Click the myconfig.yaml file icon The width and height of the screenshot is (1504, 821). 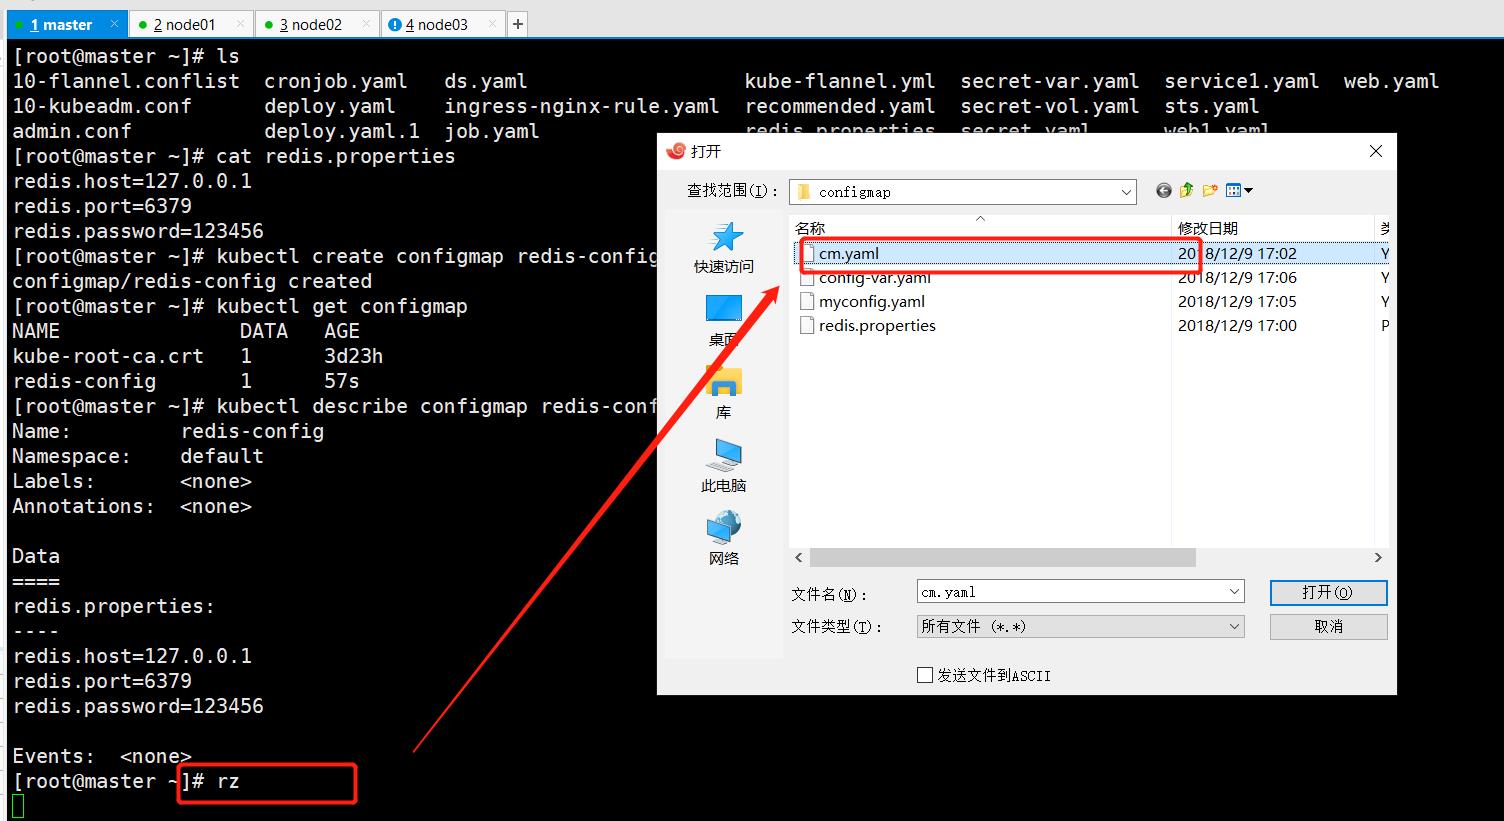808,302
